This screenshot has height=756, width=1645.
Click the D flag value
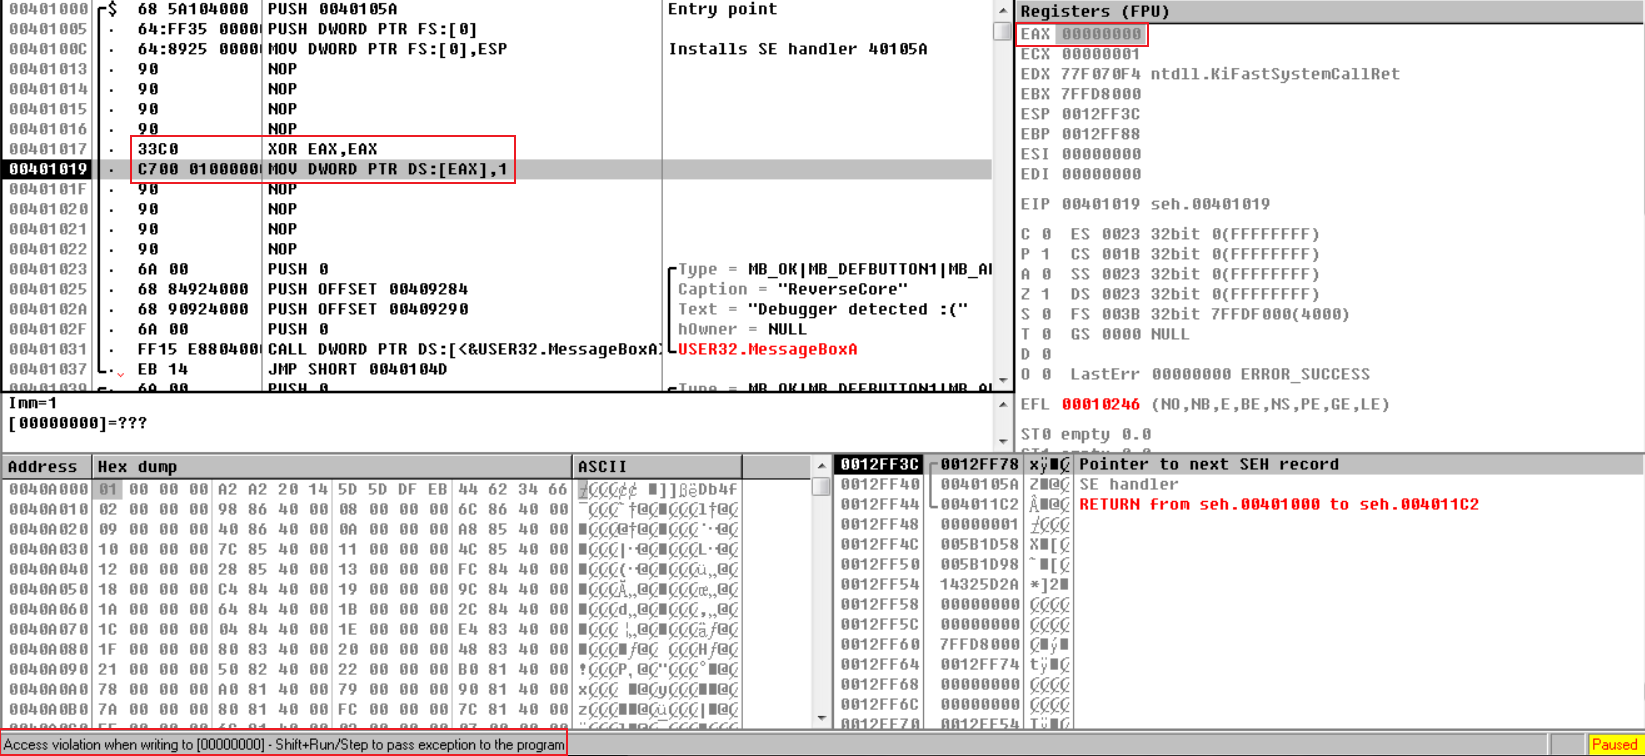[1046, 354]
